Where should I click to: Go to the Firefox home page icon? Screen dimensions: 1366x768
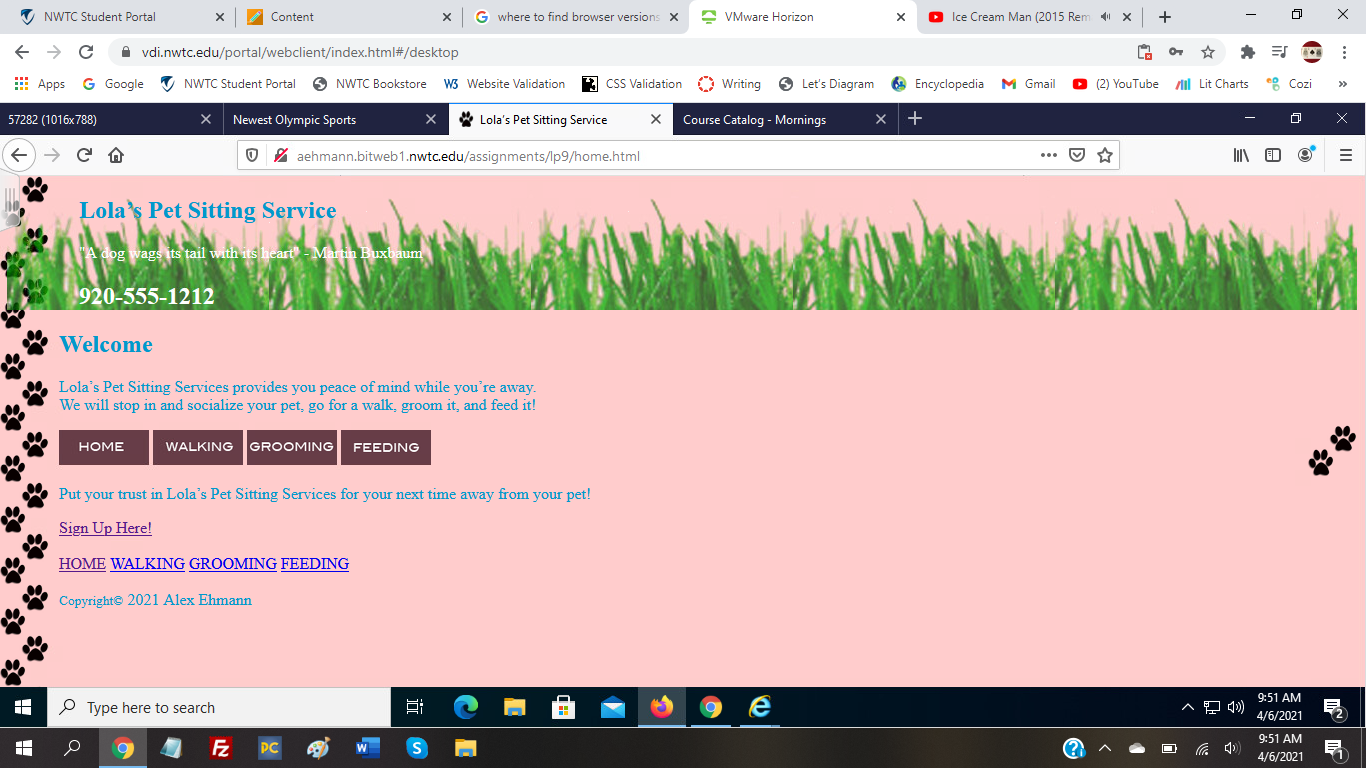tap(116, 155)
